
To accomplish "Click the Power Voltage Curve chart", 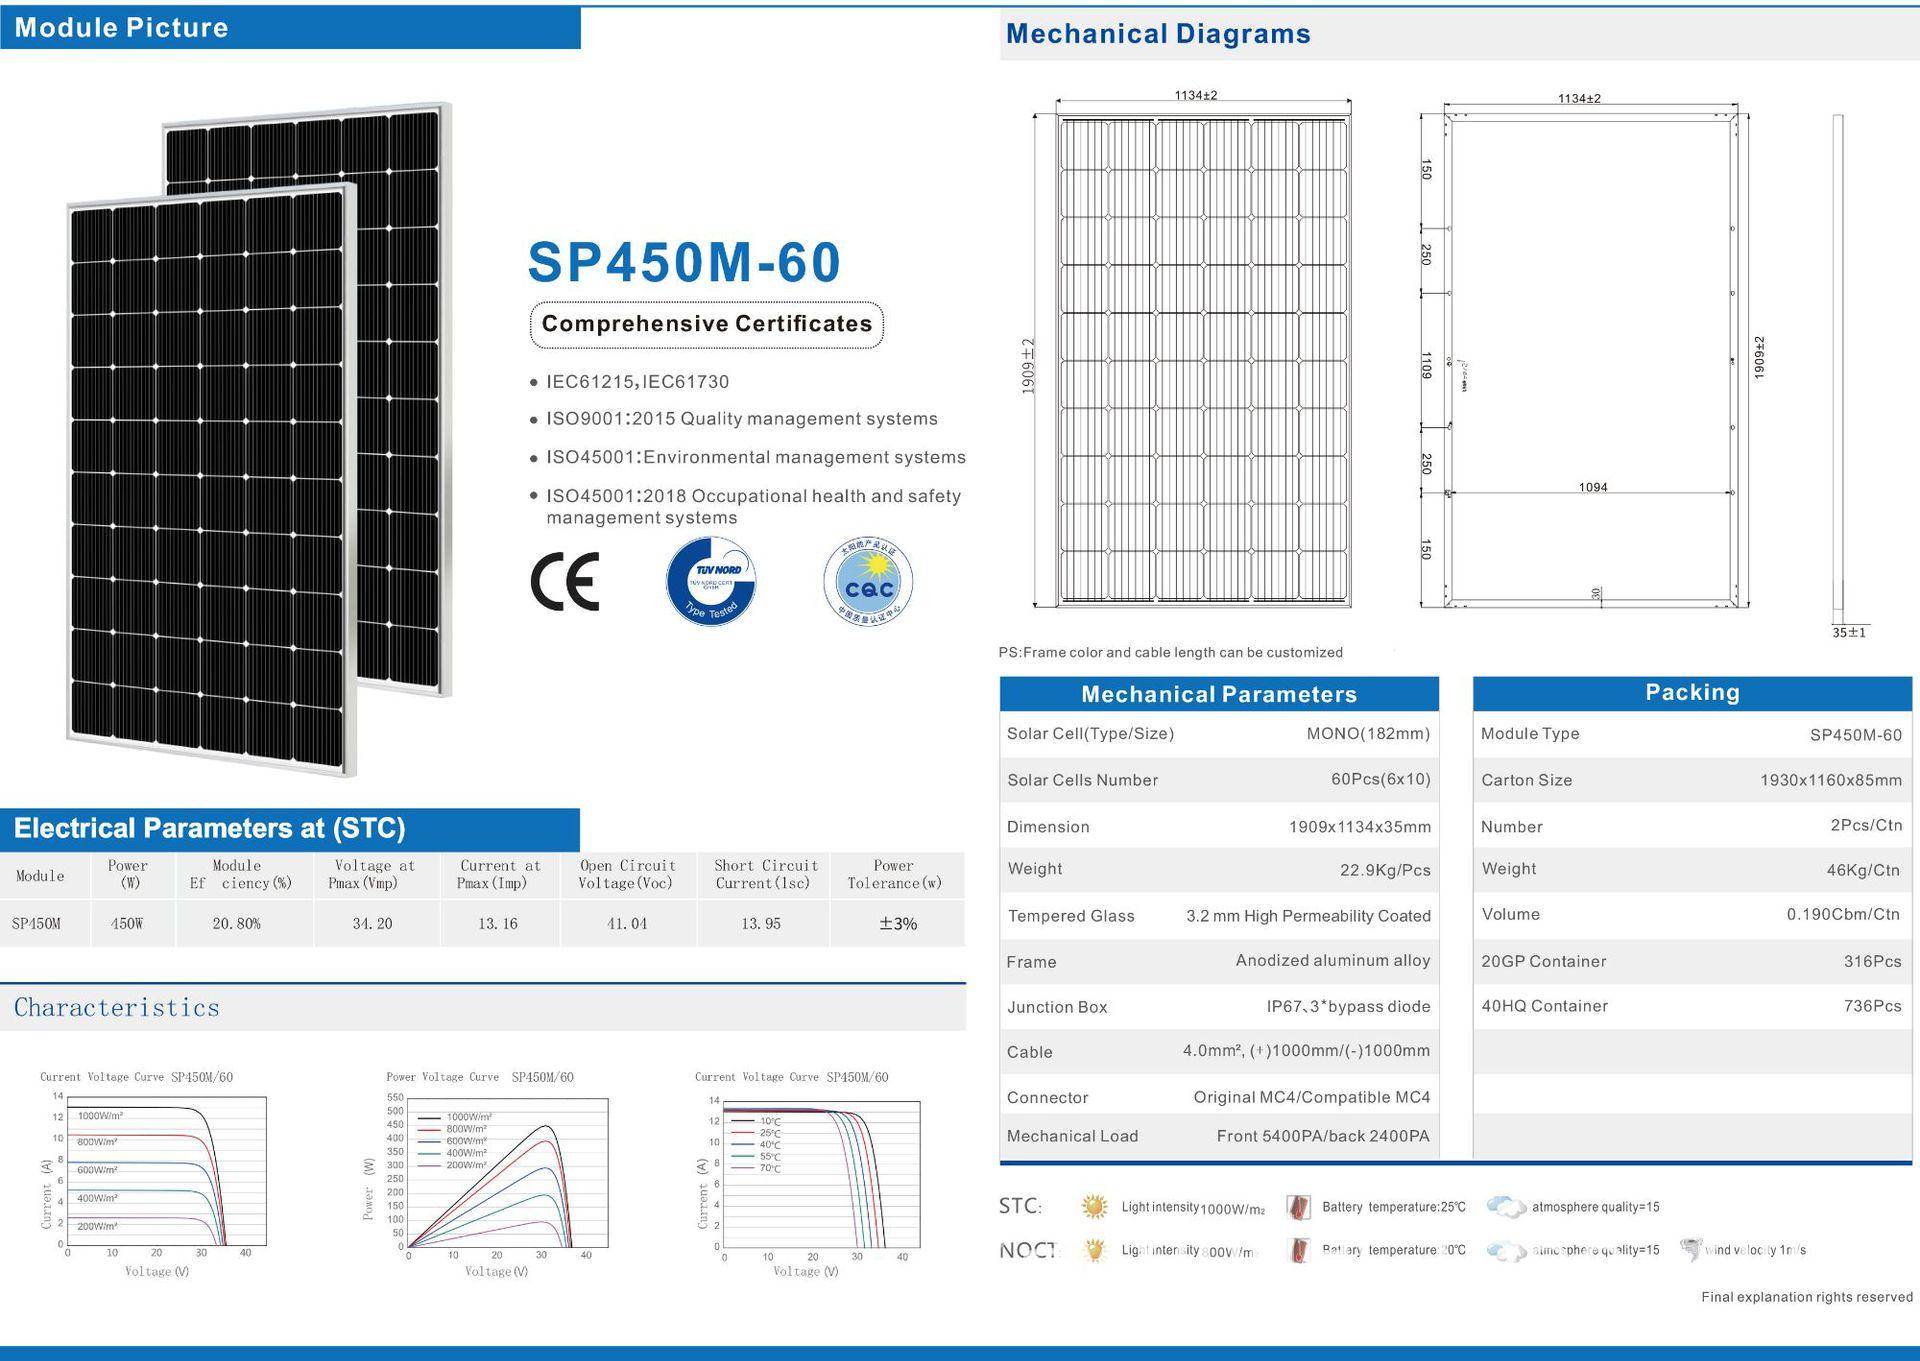I will click(x=505, y=1172).
